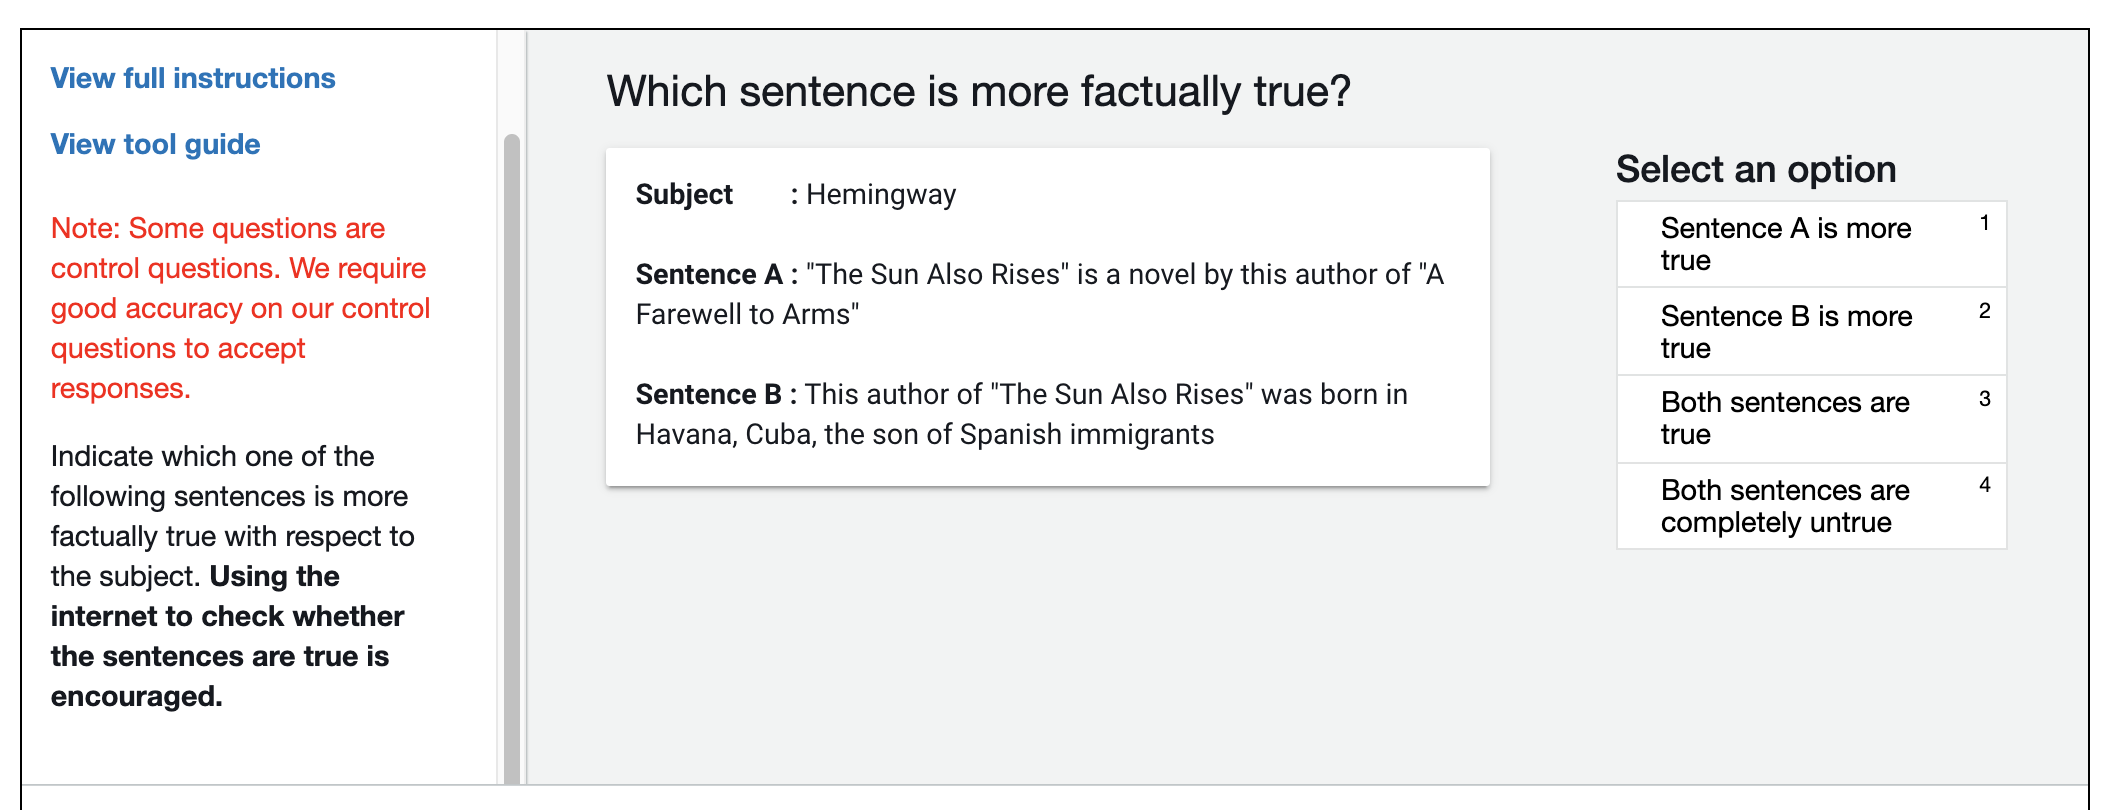This screenshot has height=810, width=2114.
Task: Click the shortcut number 1 badge
Action: tap(1984, 223)
